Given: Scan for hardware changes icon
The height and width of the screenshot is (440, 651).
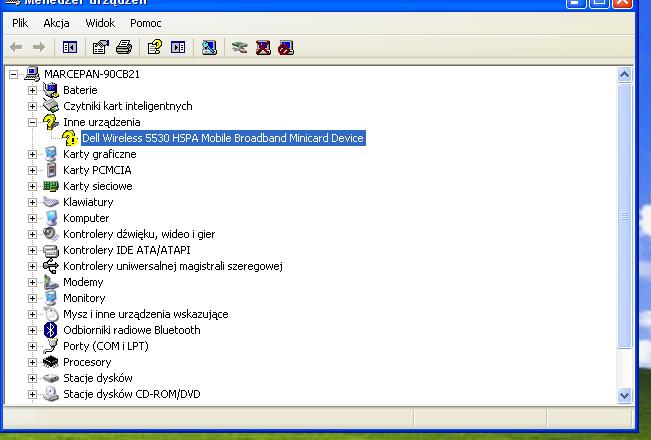Looking at the screenshot, I should tap(209, 47).
